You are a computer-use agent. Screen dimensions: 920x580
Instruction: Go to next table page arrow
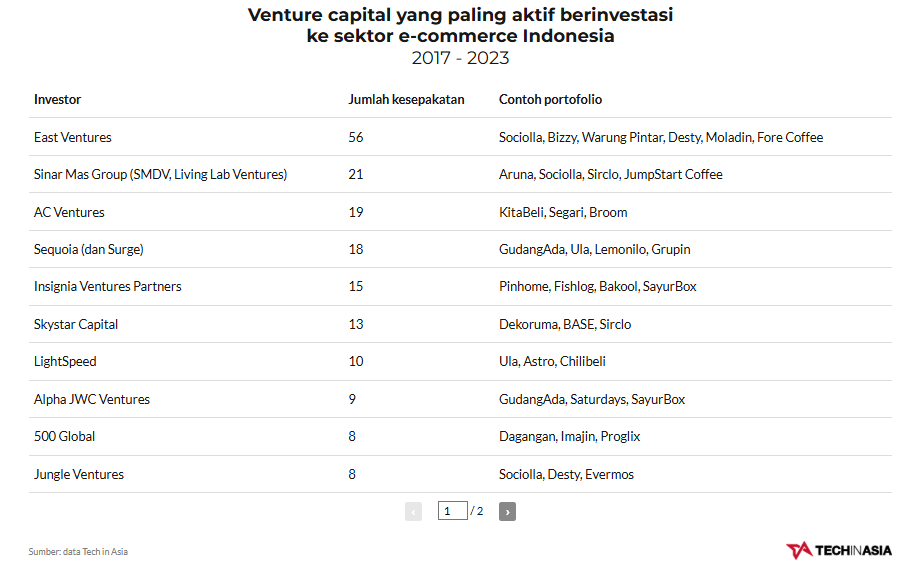point(507,511)
